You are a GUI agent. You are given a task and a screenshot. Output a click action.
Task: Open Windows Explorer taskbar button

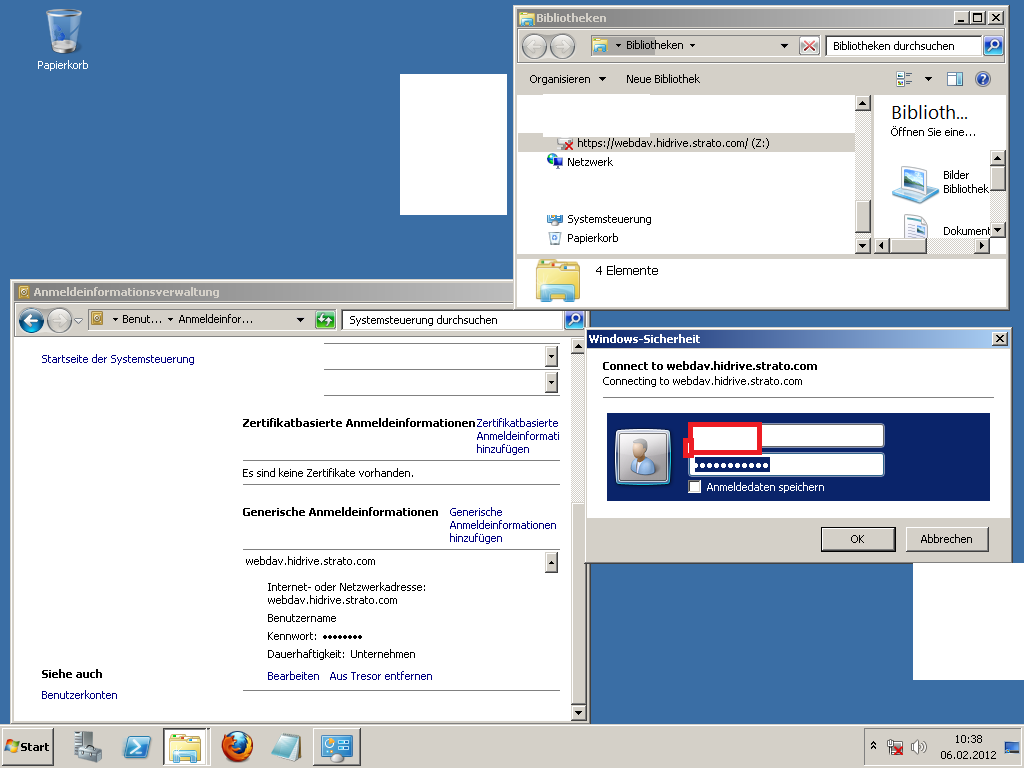coord(186,747)
